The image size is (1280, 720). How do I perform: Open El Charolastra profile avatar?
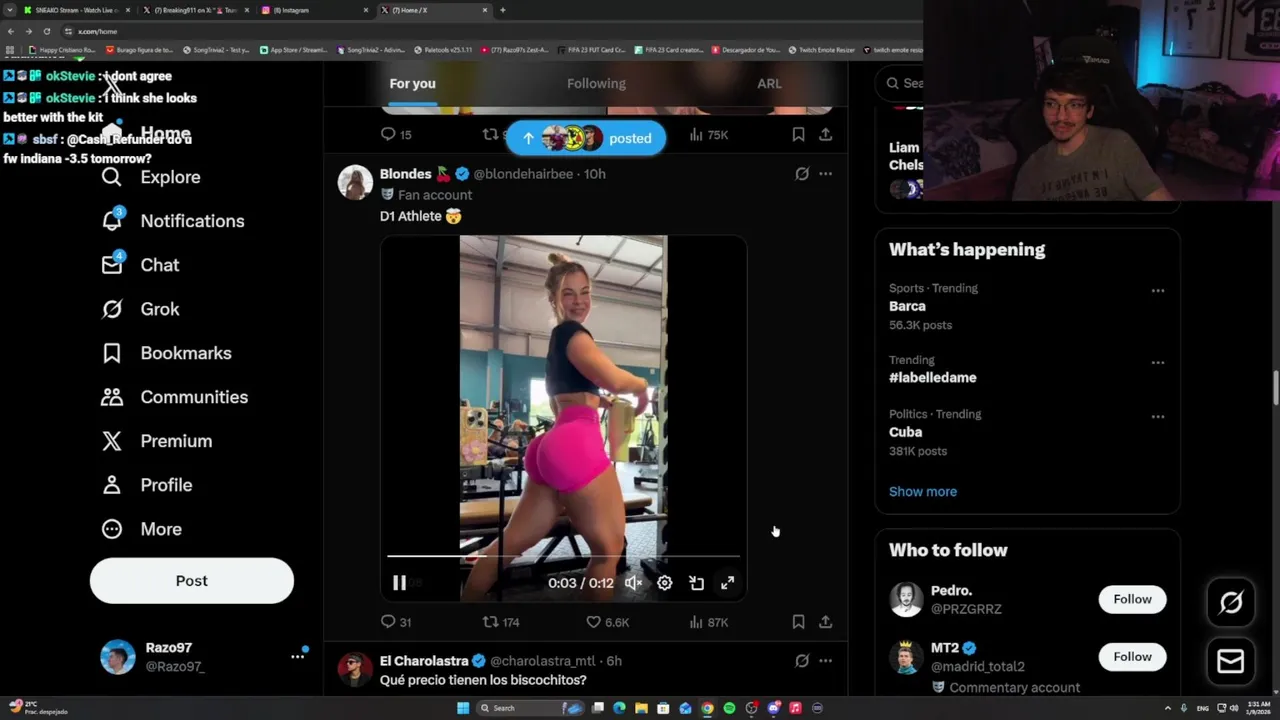pos(355,669)
